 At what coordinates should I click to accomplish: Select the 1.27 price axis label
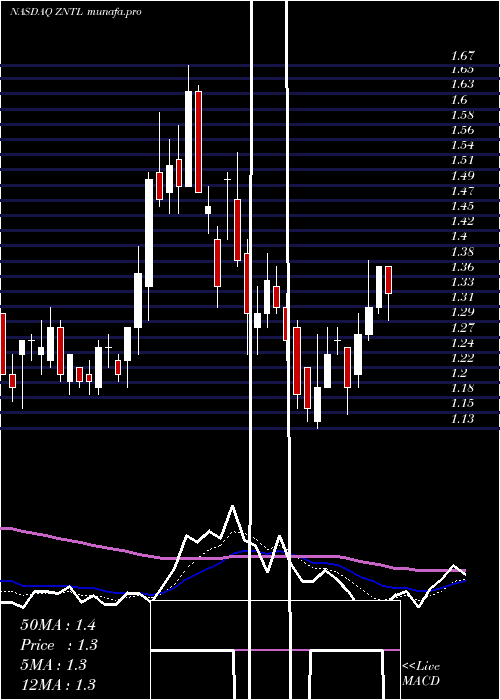pyautogui.click(x=462, y=328)
